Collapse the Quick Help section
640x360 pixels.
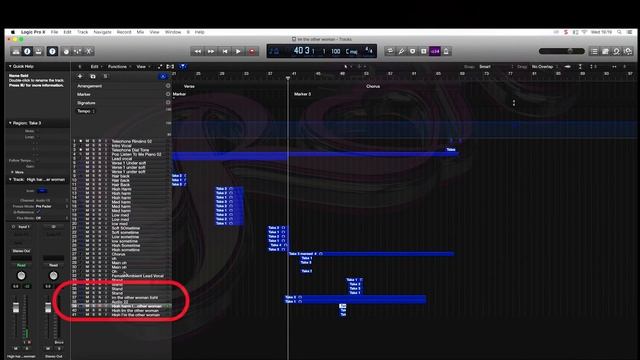click(x=10, y=66)
